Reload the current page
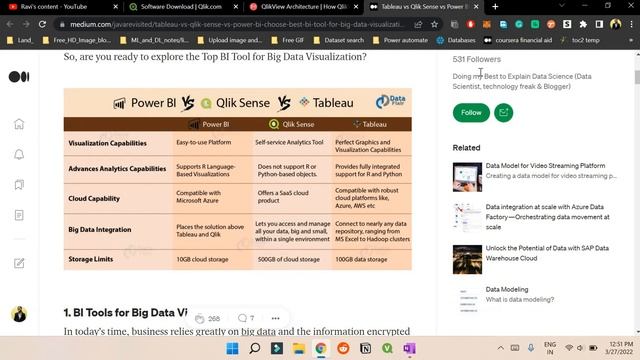Viewport: 640px width, 360px height. click(x=42, y=24)
